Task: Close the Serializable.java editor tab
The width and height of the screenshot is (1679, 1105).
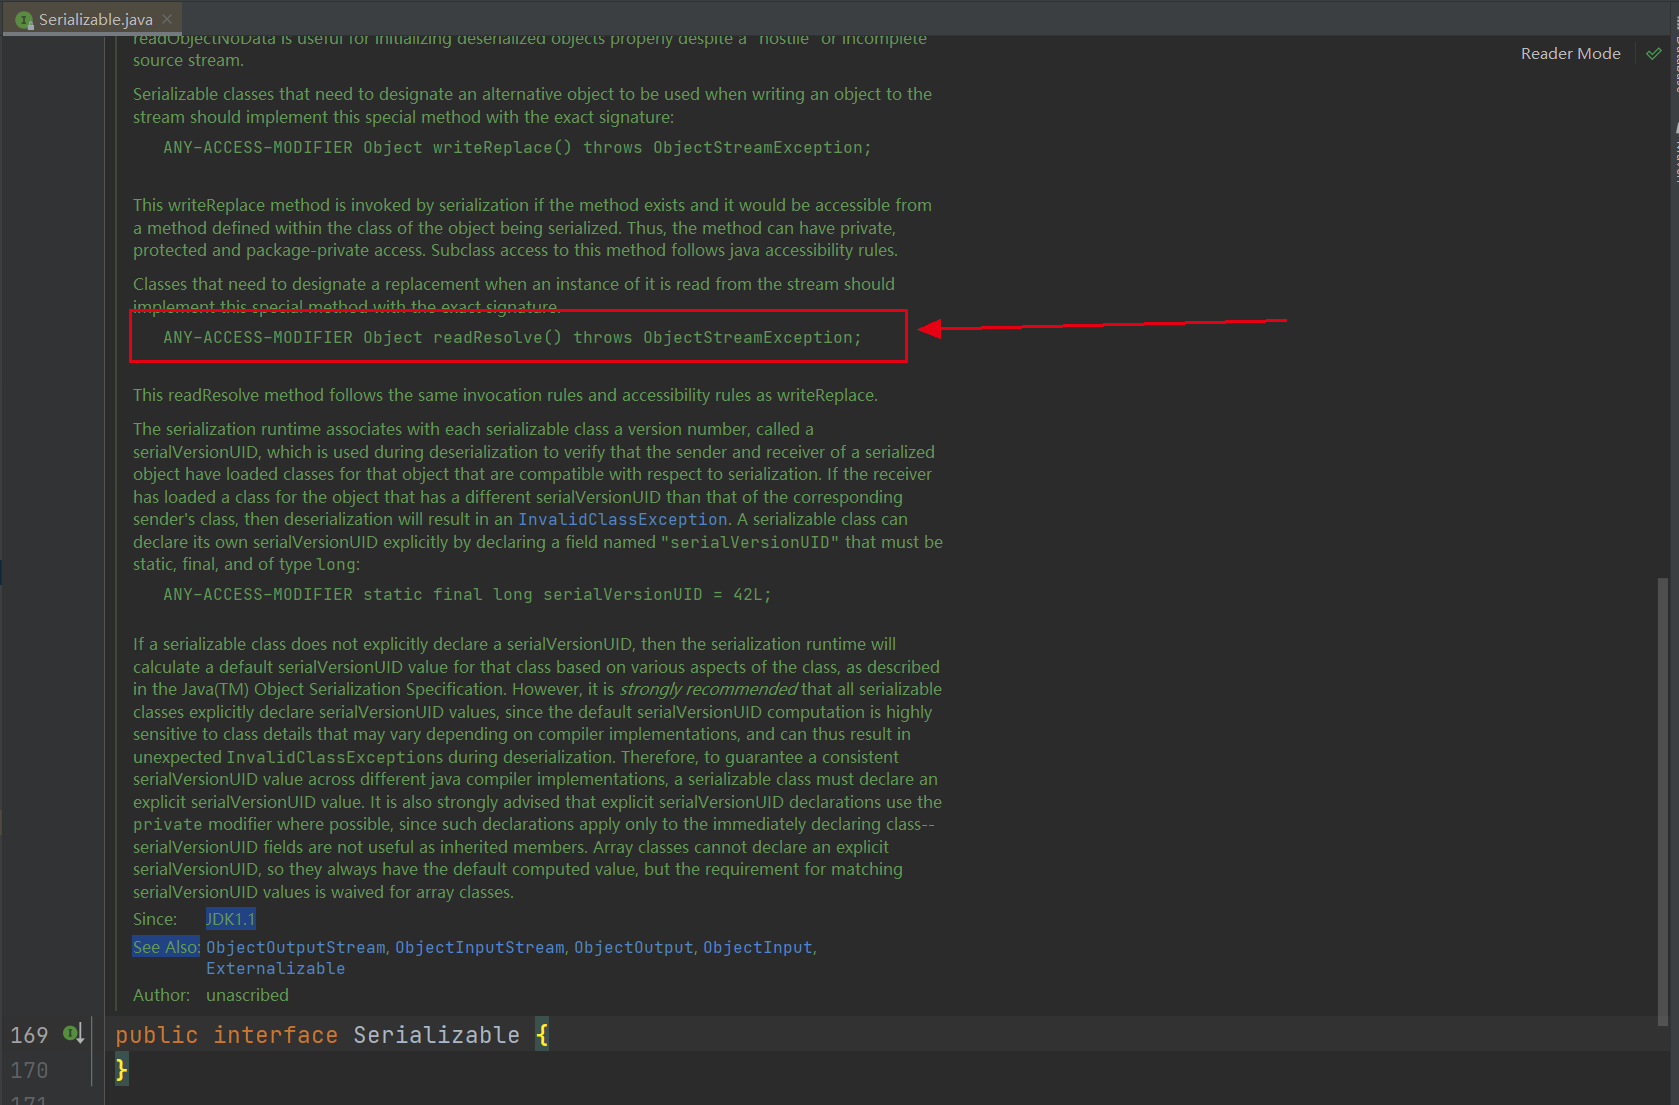Action: point(167,19)
